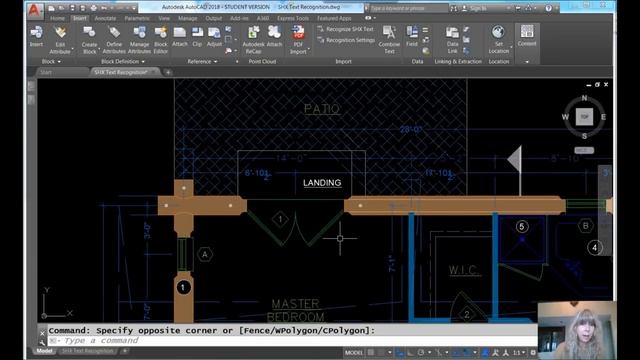Toggle ortho mode in status bar
The height and width of the screenshot is (360, 640).
click(x=410, y=352)
